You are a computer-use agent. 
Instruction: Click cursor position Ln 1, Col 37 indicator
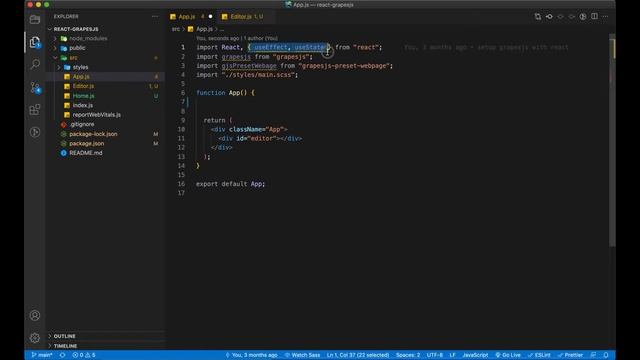358,355
